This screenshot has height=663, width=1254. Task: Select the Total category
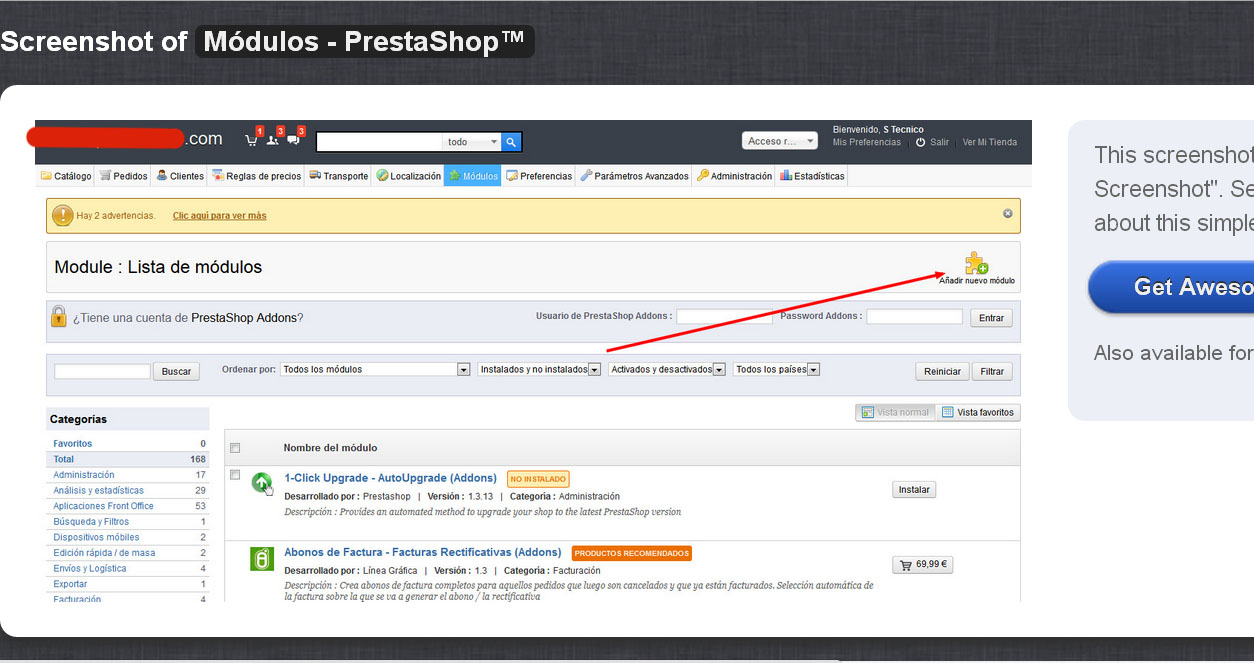[x=128, y=459]
